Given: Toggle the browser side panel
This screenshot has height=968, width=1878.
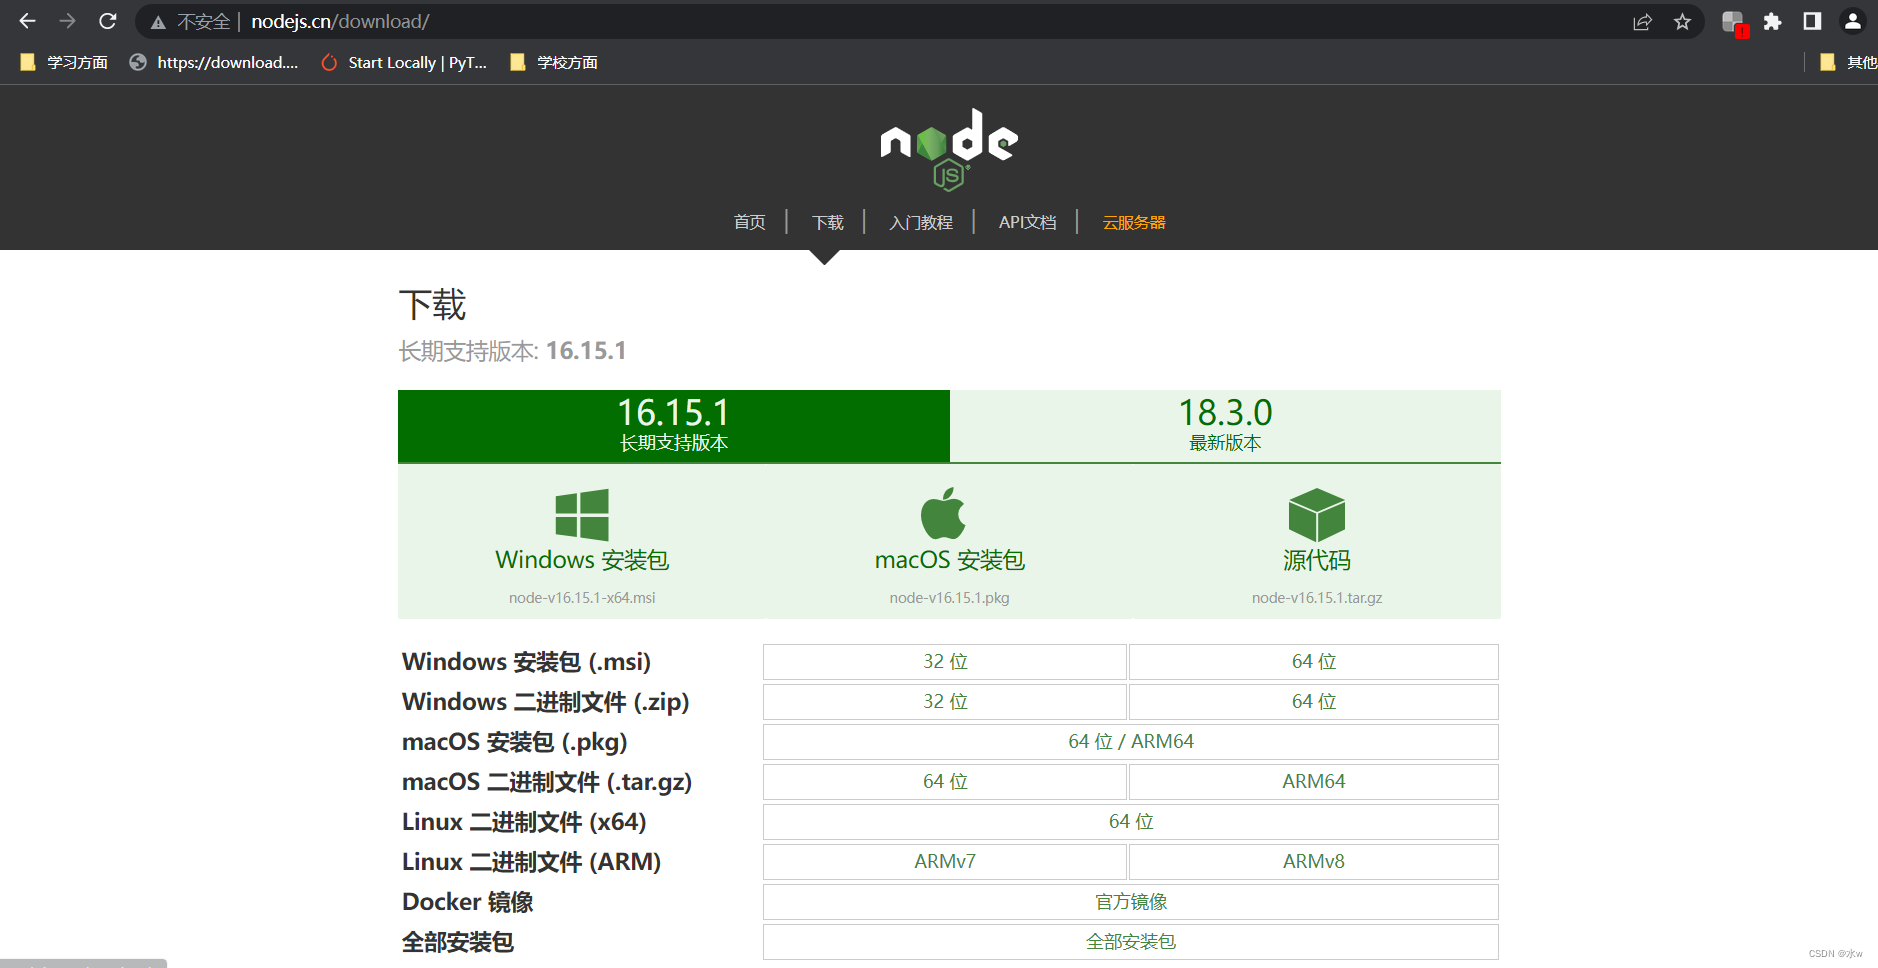Looking at the screenshot, I should [1812, 22].
